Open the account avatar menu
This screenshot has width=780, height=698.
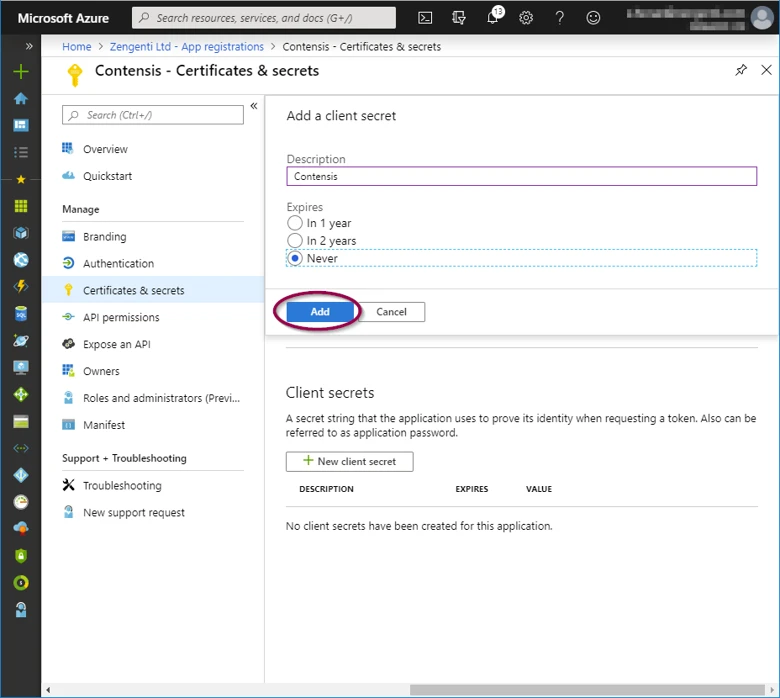[762, 18]
